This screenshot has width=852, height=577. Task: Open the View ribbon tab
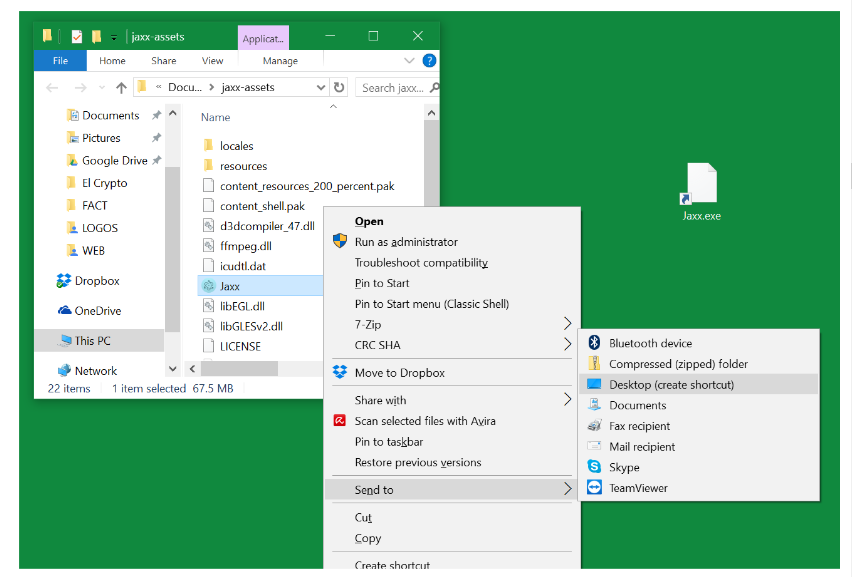coord(212,61)
